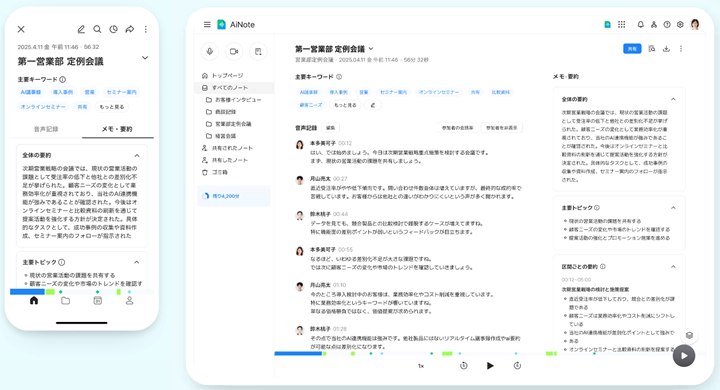720x390 pixels.
Task: Open the お客様インタビュー folder
Action: (234, 100)
